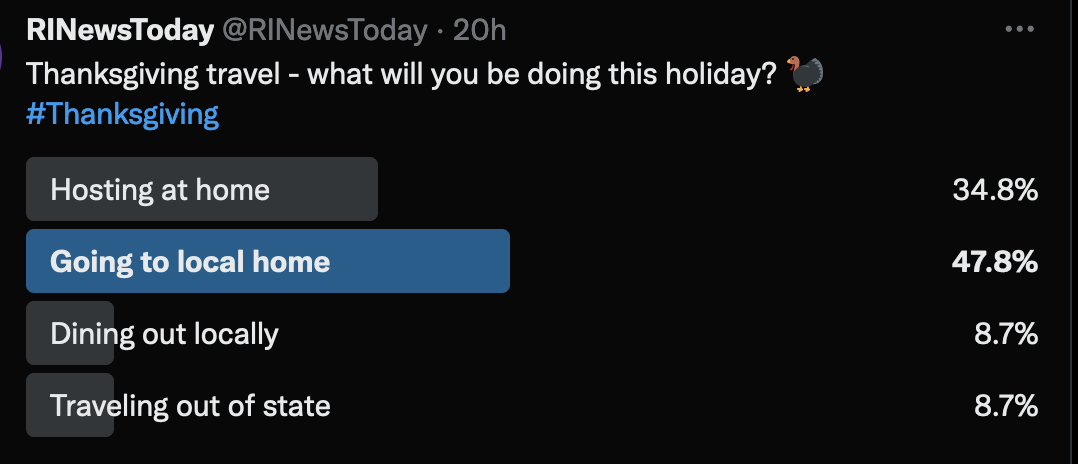
Task: Click the bold 47.8% poll result
Action: click(x=995, y=261)
